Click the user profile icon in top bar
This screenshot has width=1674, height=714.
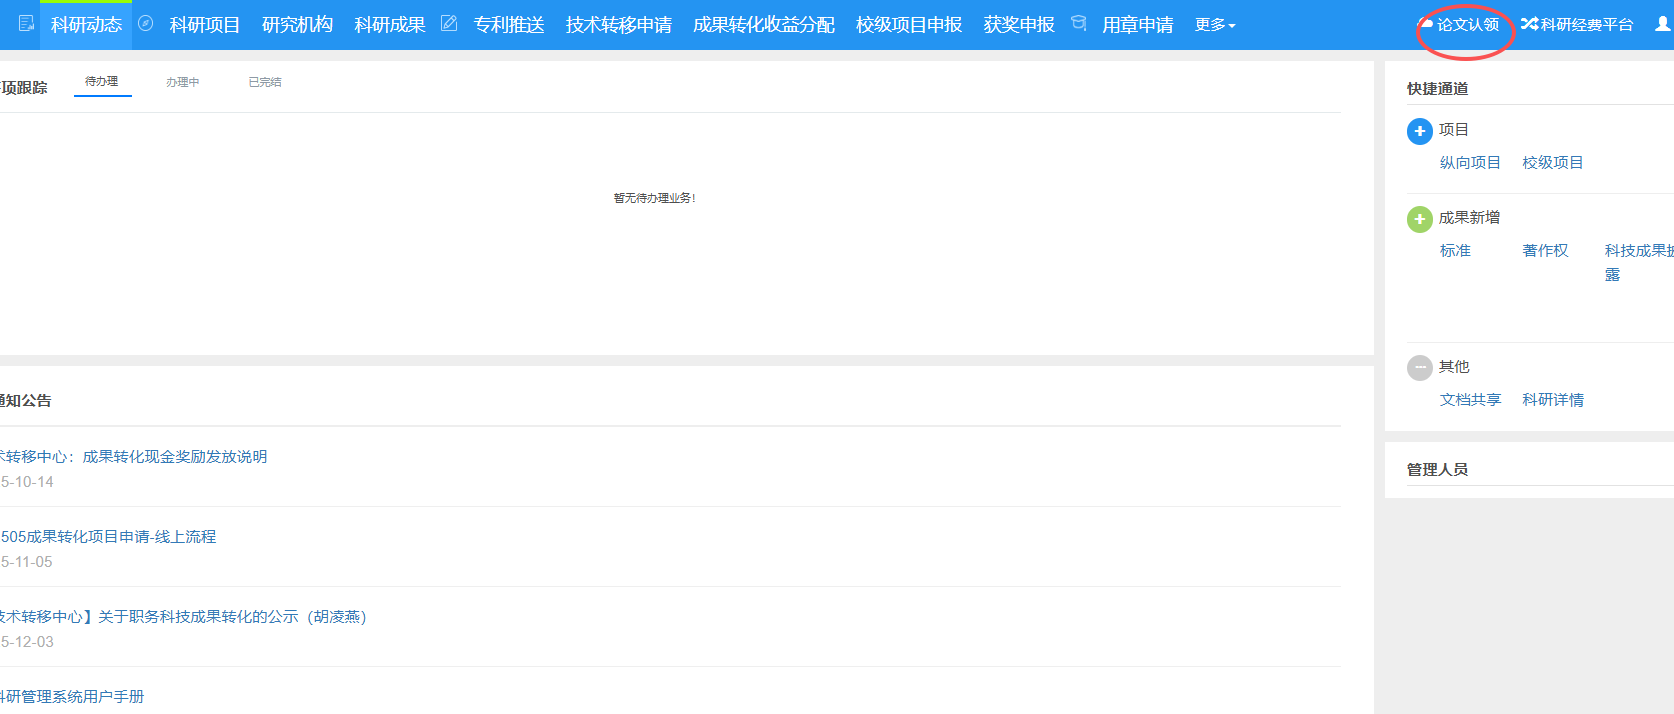(1662, 24)
